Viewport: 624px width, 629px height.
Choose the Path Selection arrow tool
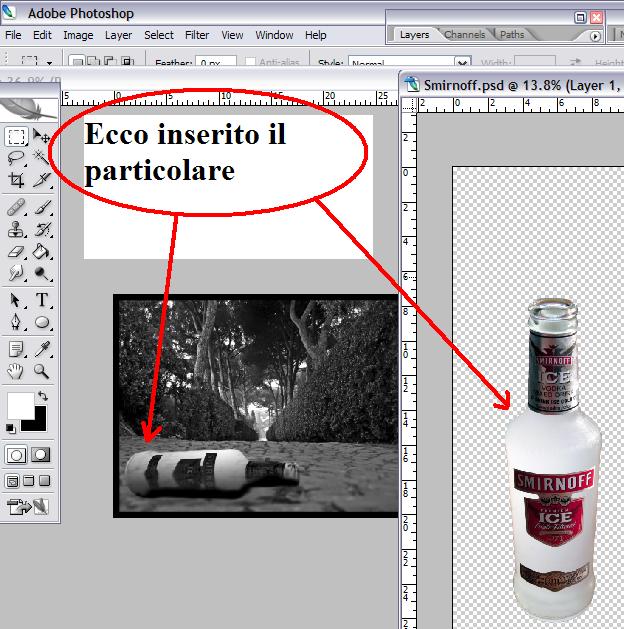16,300
